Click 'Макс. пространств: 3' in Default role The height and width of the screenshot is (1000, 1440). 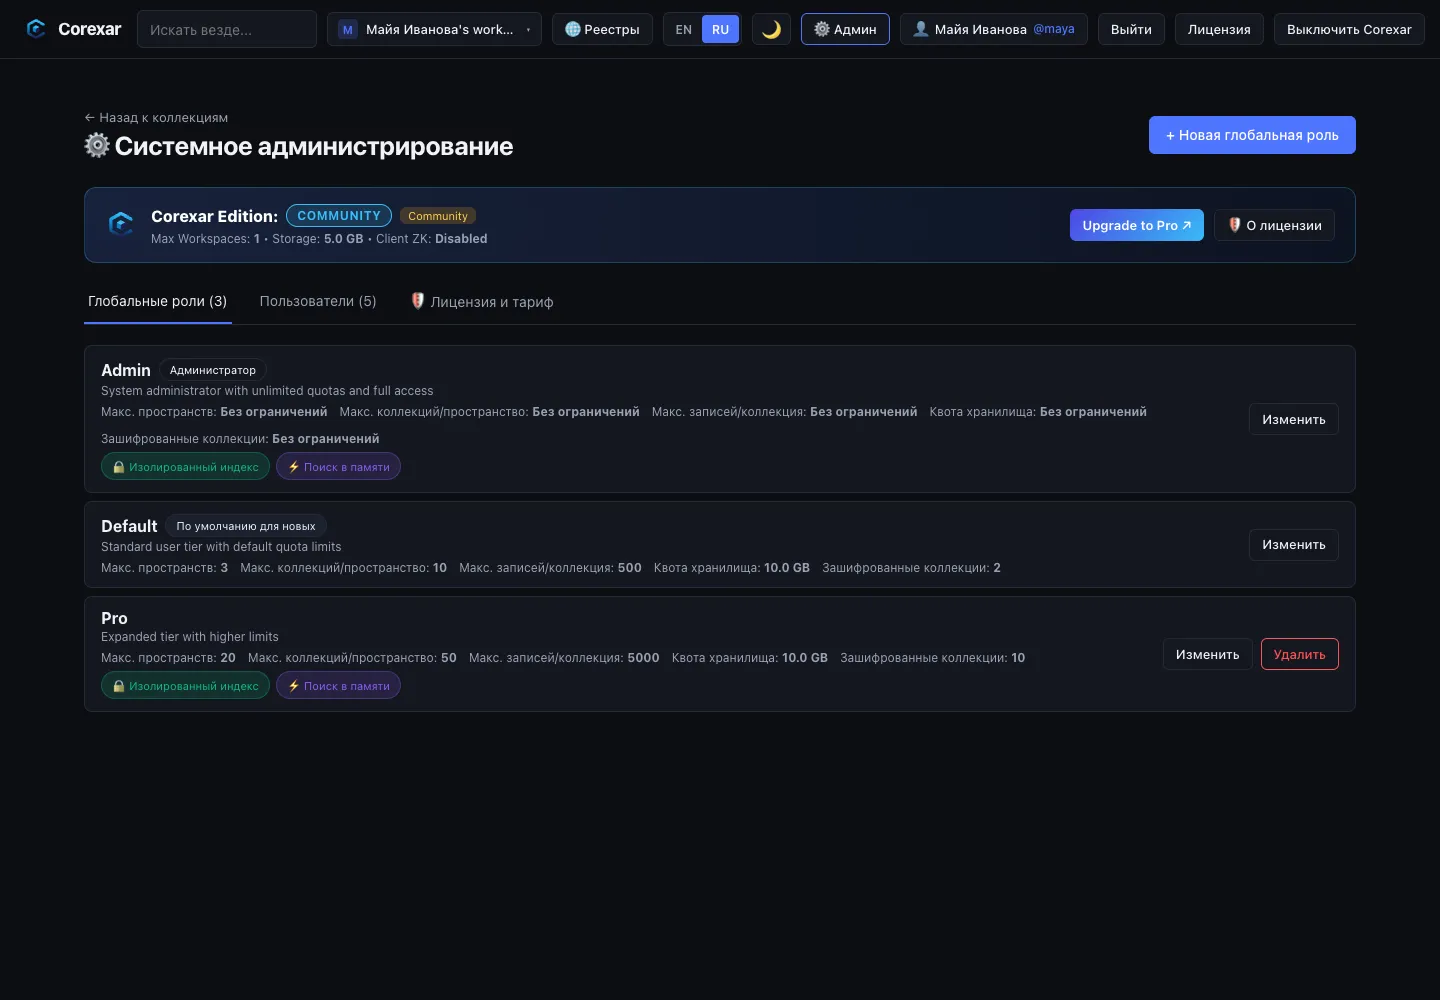click(x=164, y=568)
